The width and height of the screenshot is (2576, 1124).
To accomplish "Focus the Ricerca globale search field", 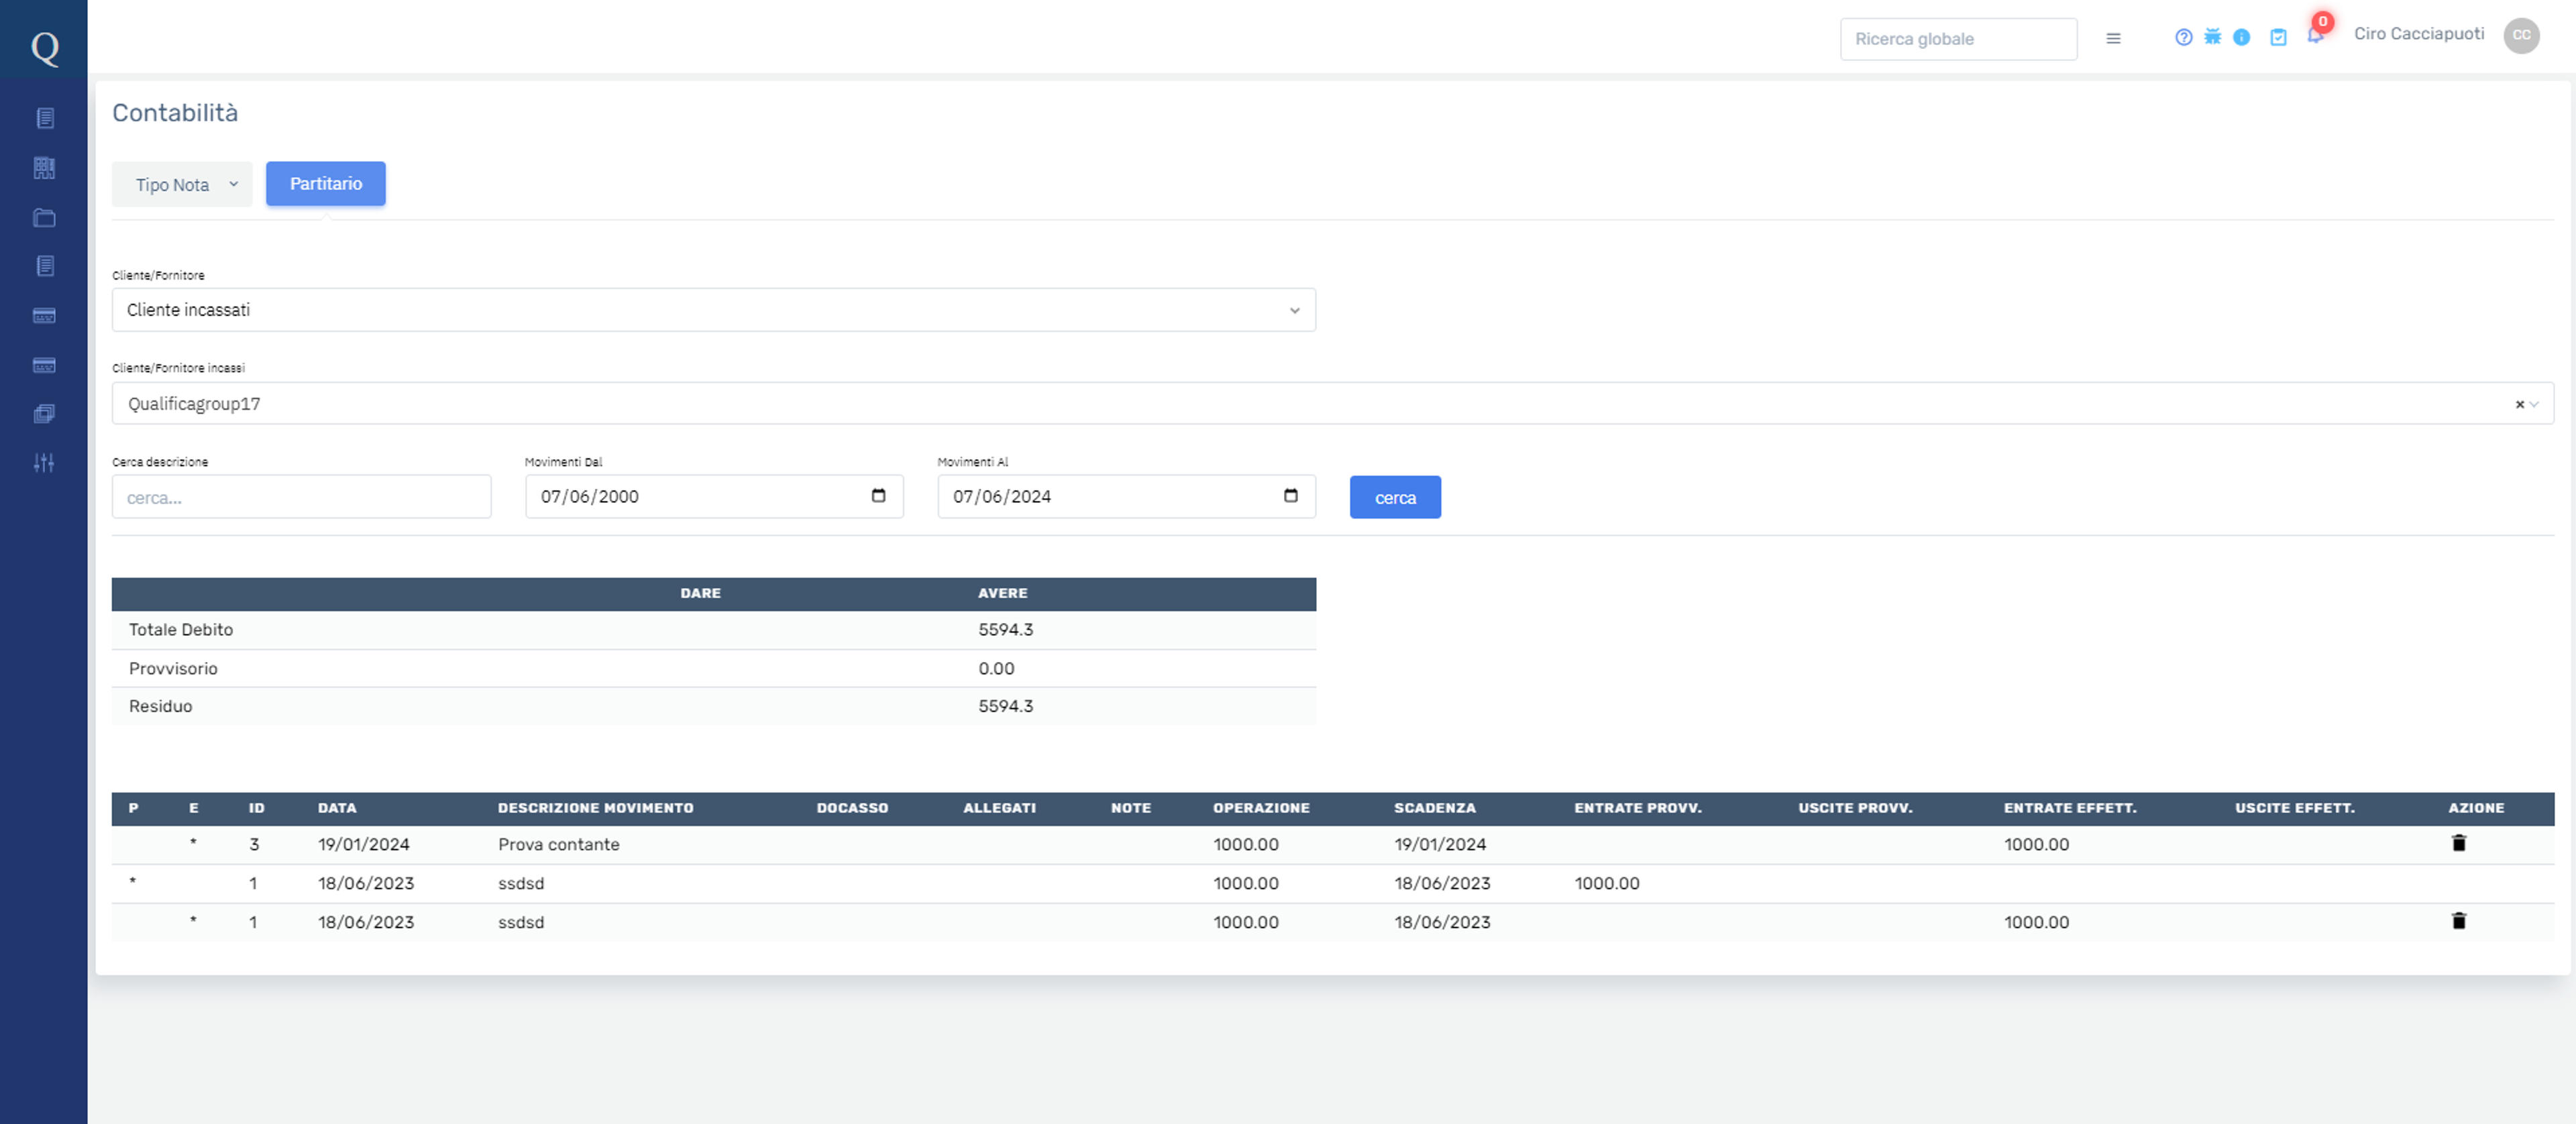I will (x=1958, y=39).
